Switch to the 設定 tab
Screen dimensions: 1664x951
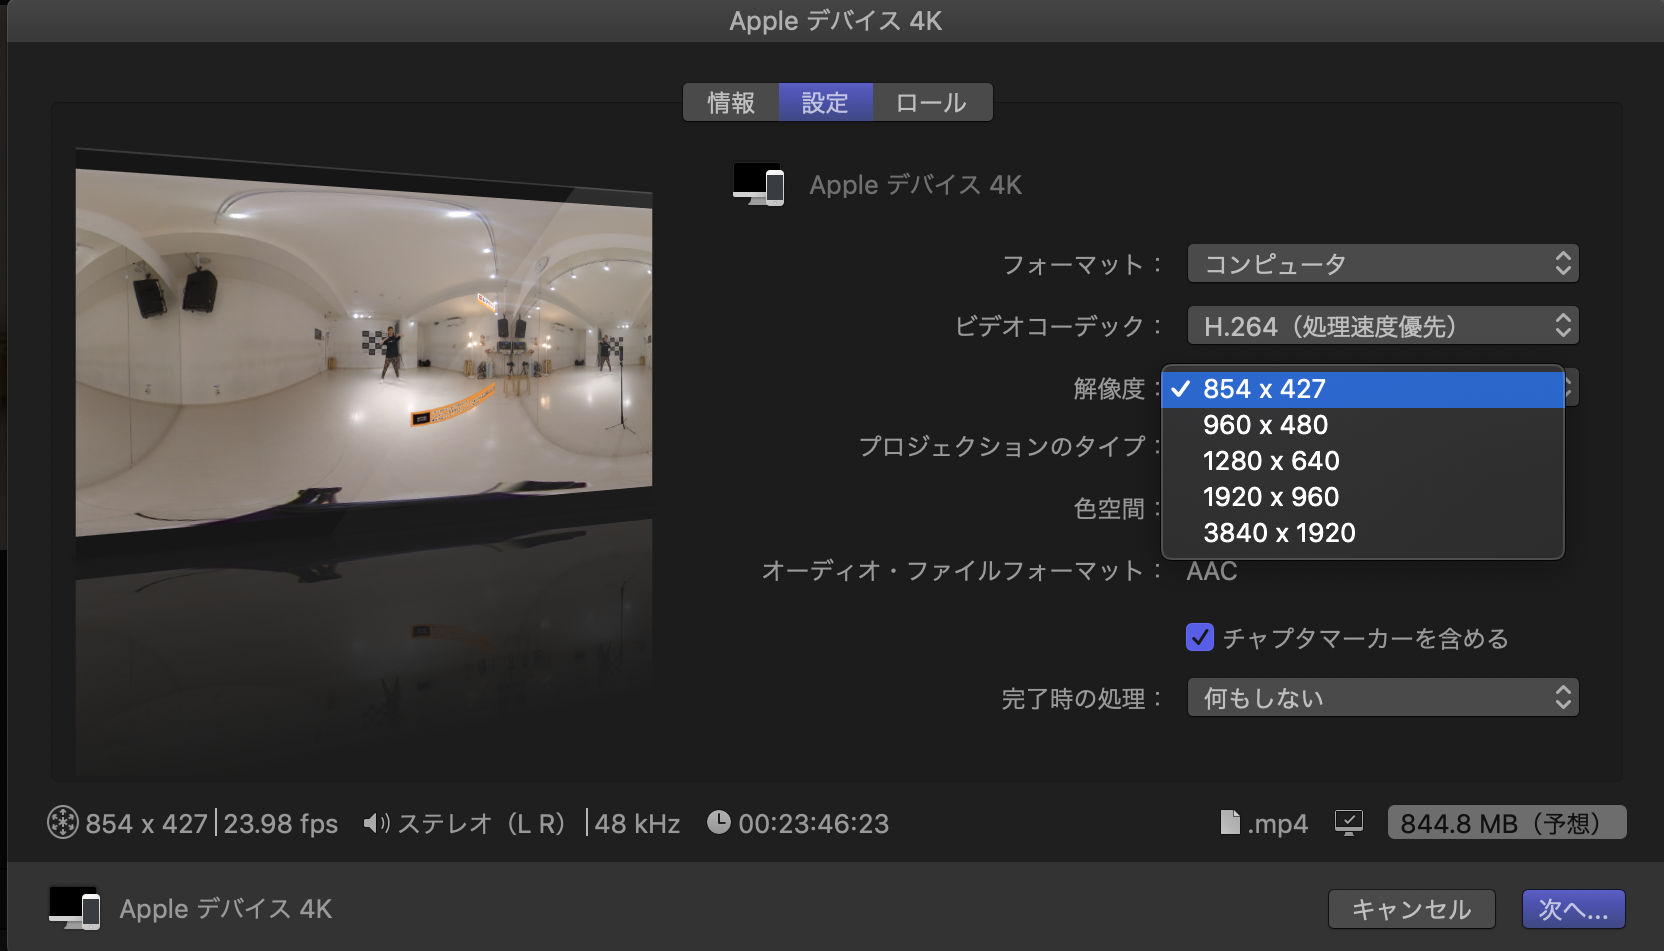click(x=826, y=102)
